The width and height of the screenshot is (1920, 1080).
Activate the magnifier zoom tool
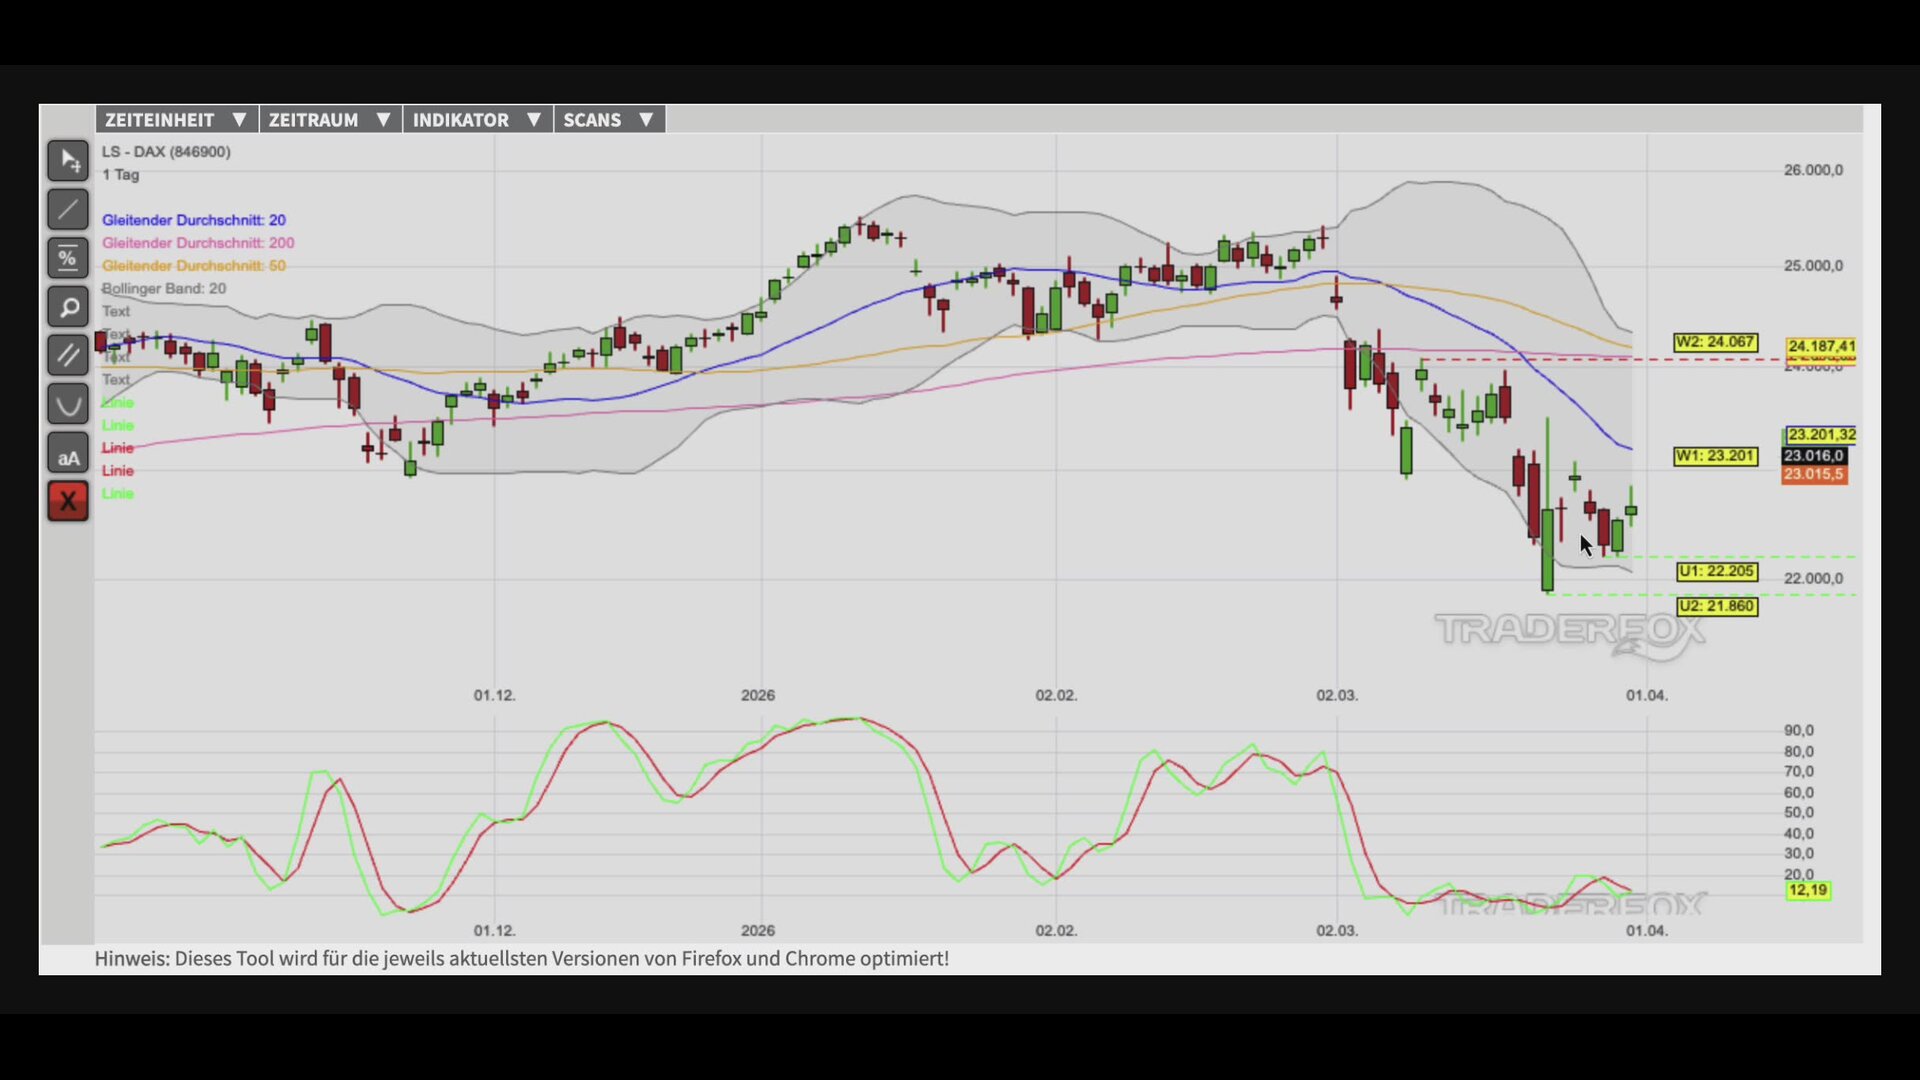click(68, 307)
